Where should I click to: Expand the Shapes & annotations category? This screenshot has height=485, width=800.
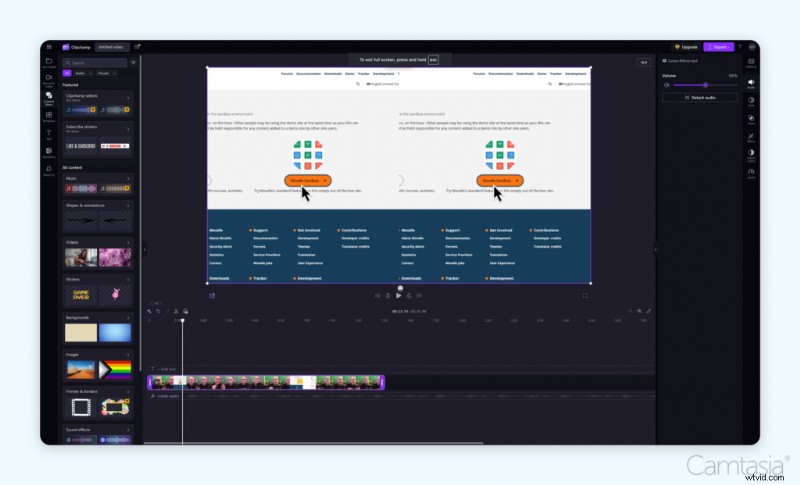129,206
